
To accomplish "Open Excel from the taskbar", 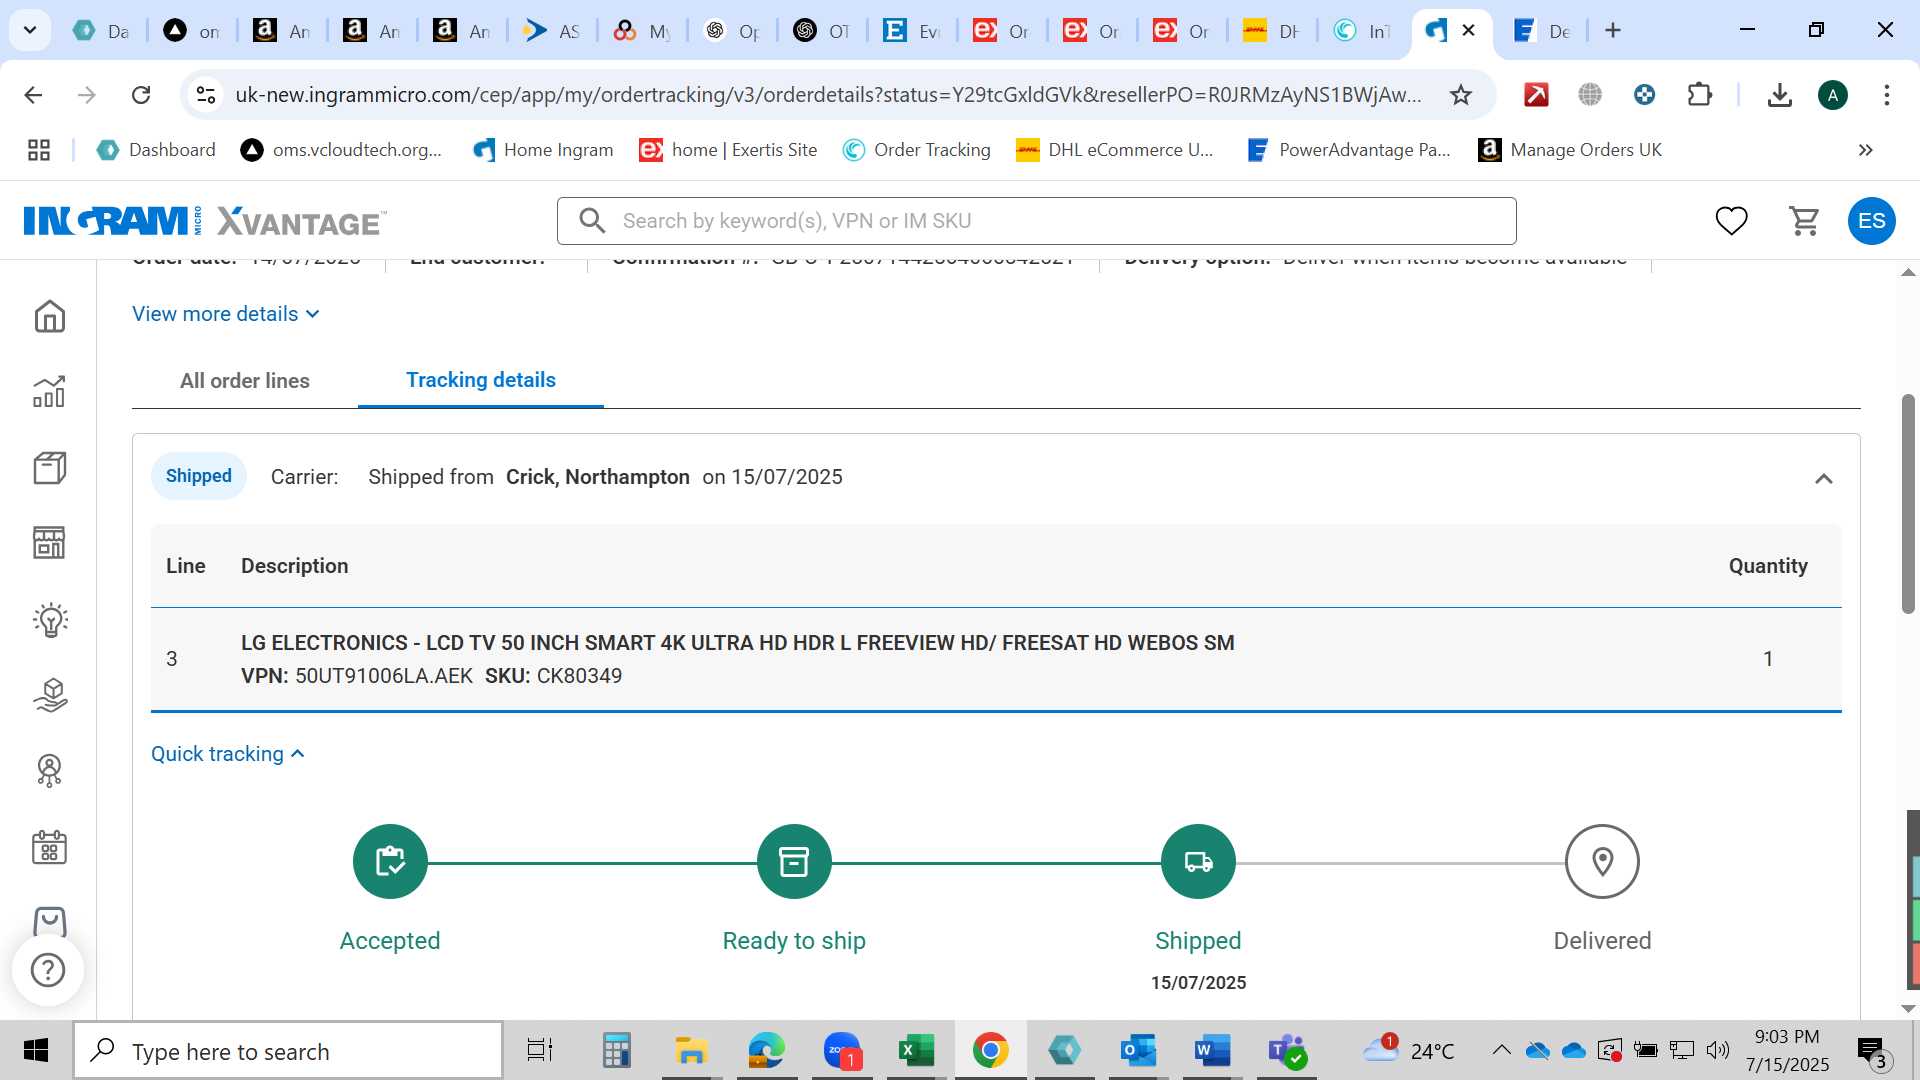I will point(915,1051).
